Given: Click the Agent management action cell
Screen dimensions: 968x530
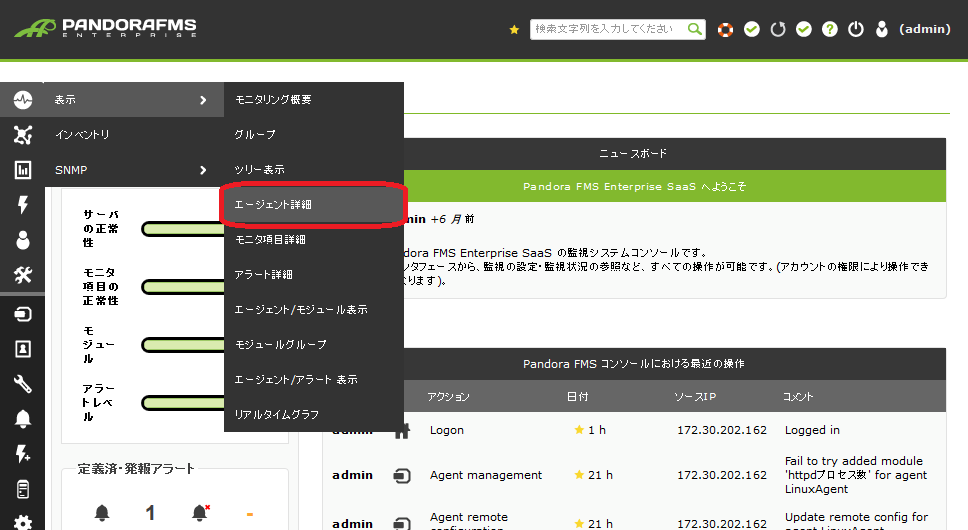Looking at the screenshot, I should point(486,475).
